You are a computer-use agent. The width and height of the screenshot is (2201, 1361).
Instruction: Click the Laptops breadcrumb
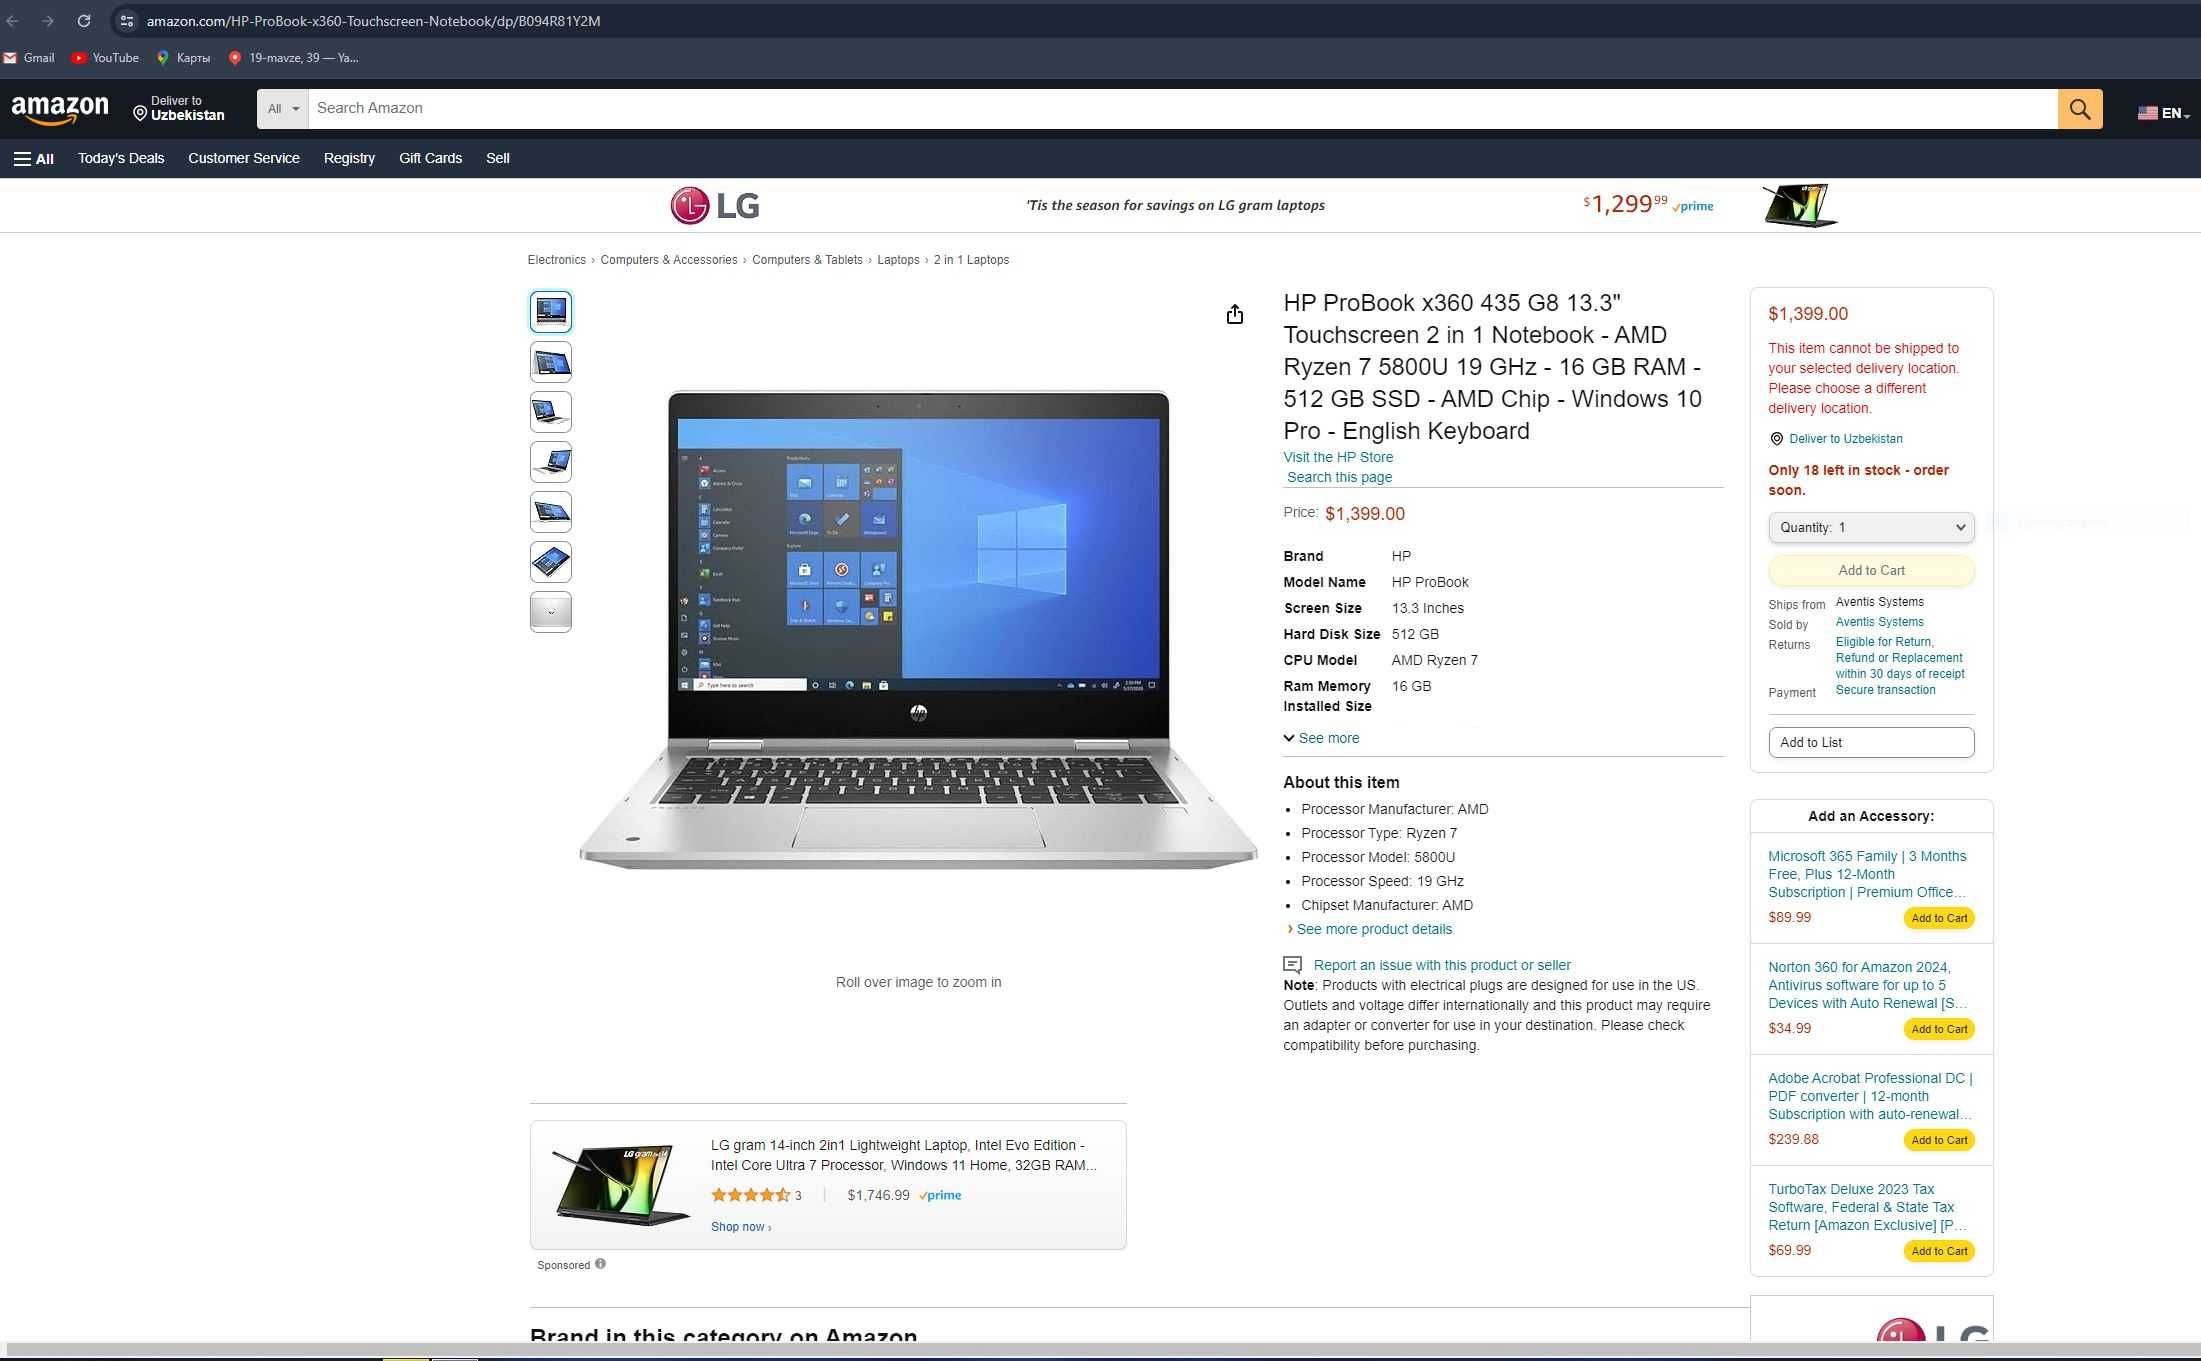(898, 260)
